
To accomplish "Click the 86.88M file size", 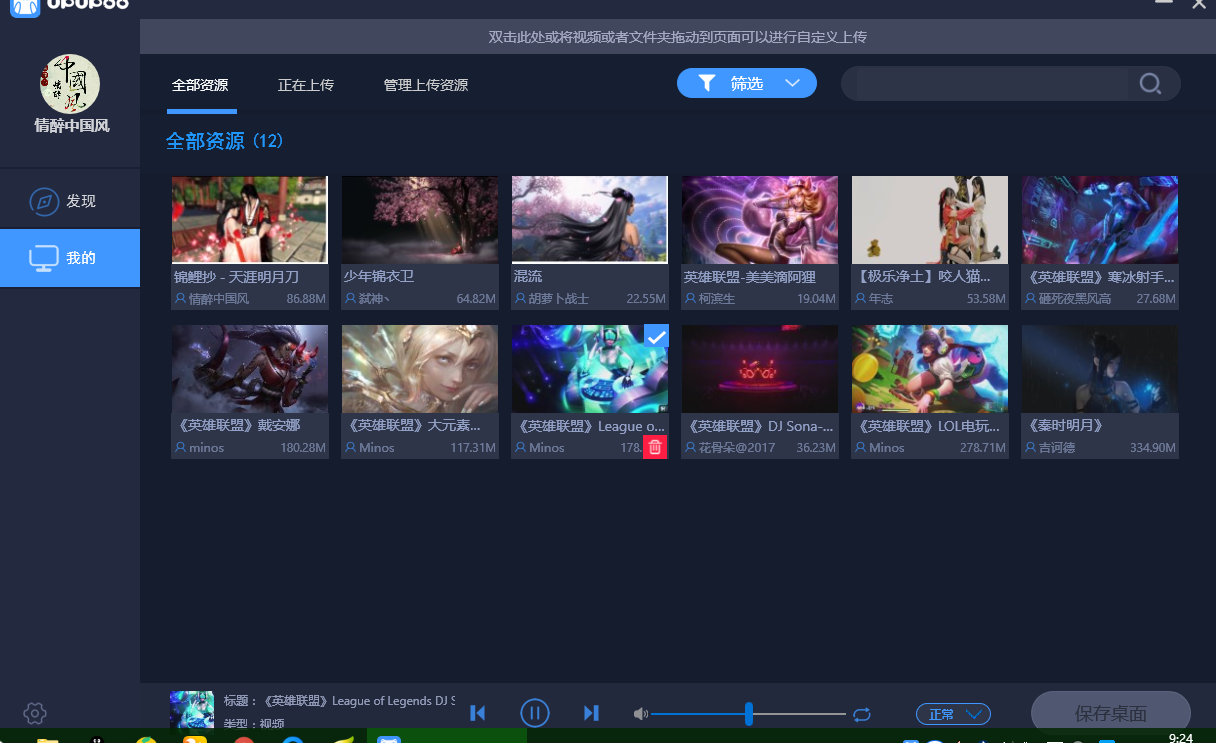I will [x=306, y=299].
